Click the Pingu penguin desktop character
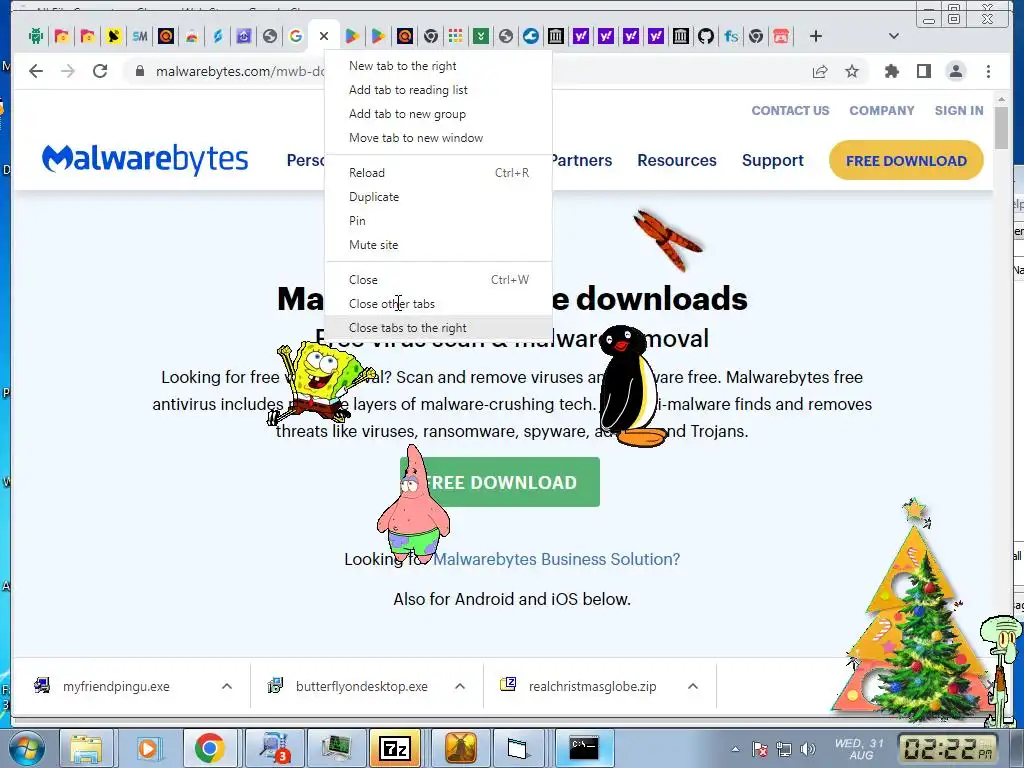The width and height of the screenshot is (1024, 768). click(x=630, y=387)
